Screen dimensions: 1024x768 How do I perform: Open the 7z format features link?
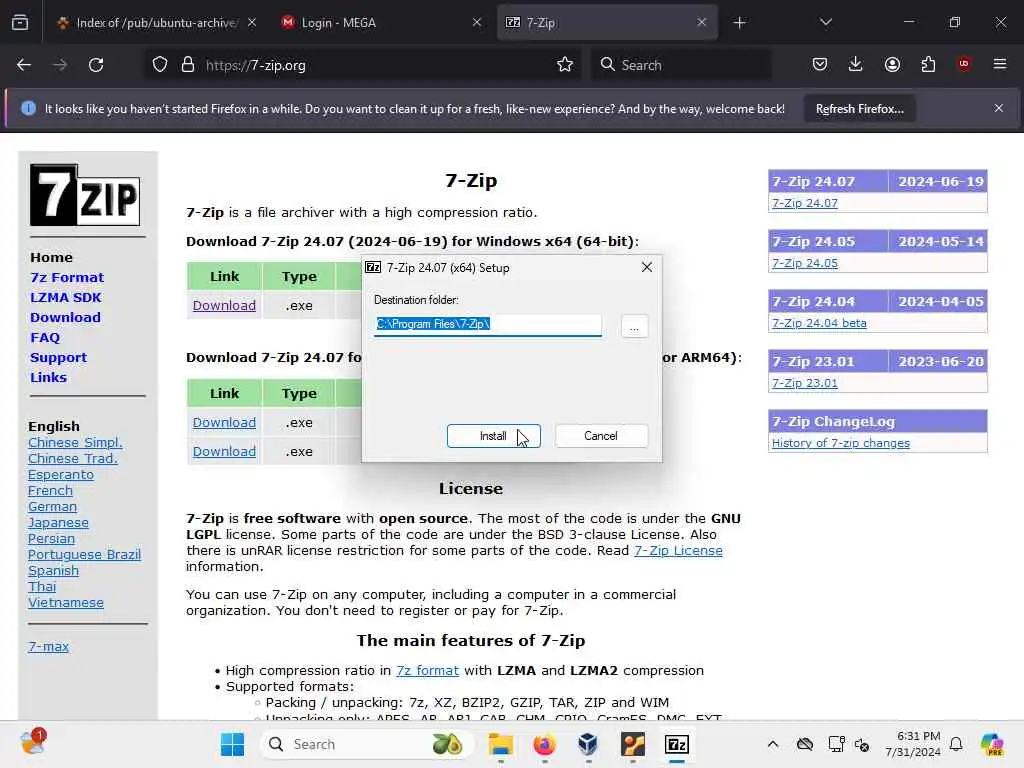coord(427,671)
